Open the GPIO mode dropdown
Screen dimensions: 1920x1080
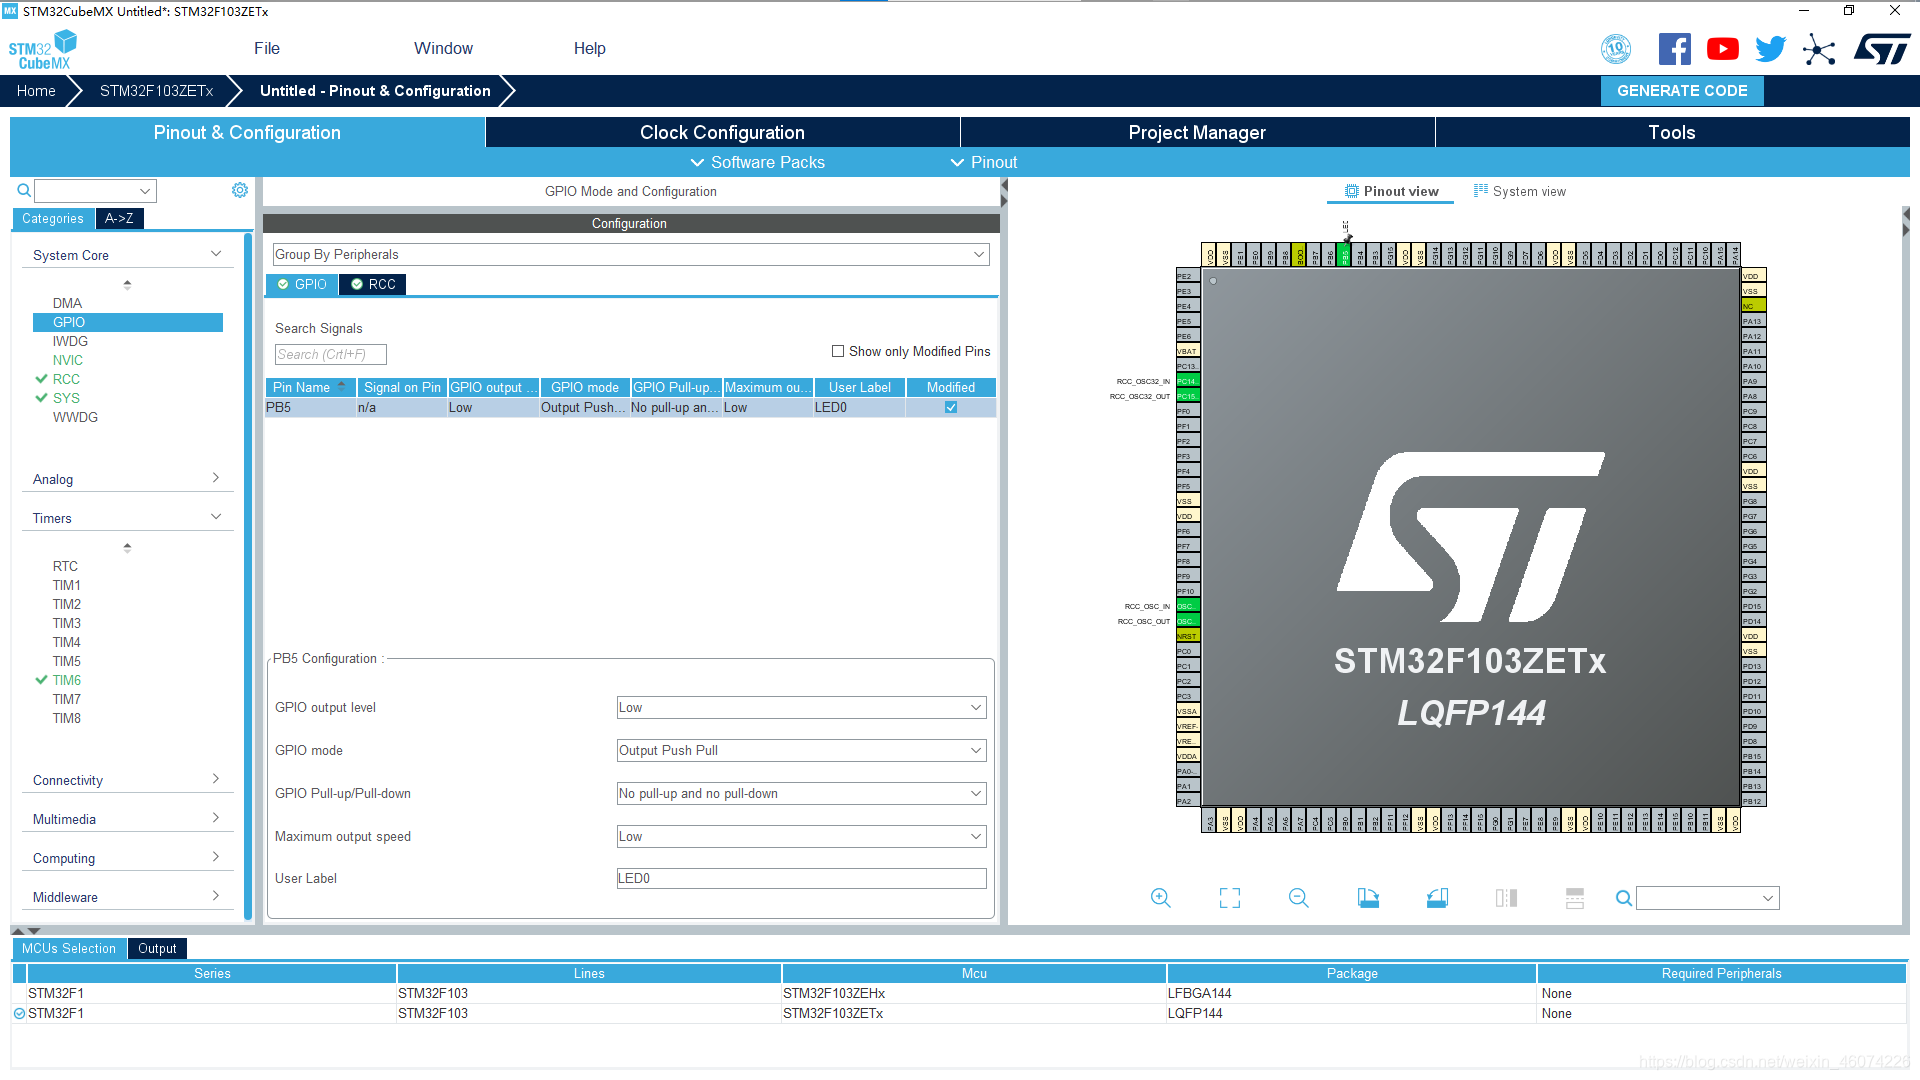801,750
